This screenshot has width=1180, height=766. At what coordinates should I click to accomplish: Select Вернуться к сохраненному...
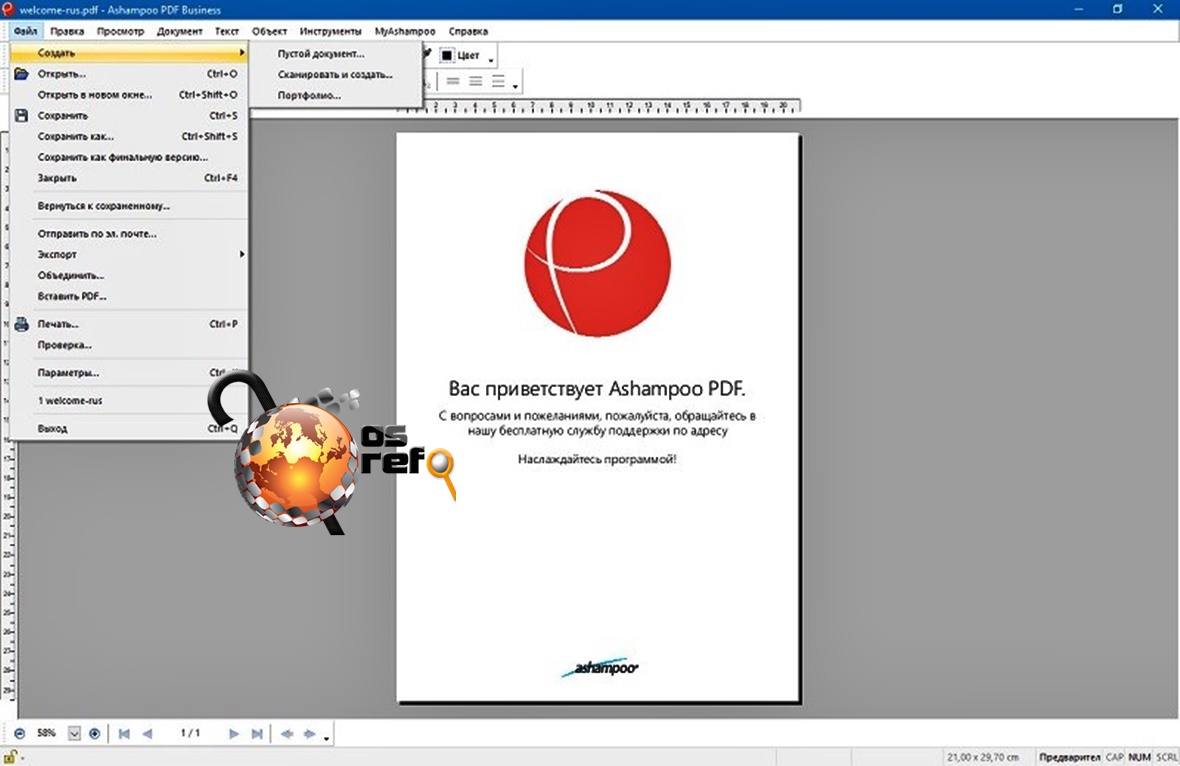click(x=129, y=205)
